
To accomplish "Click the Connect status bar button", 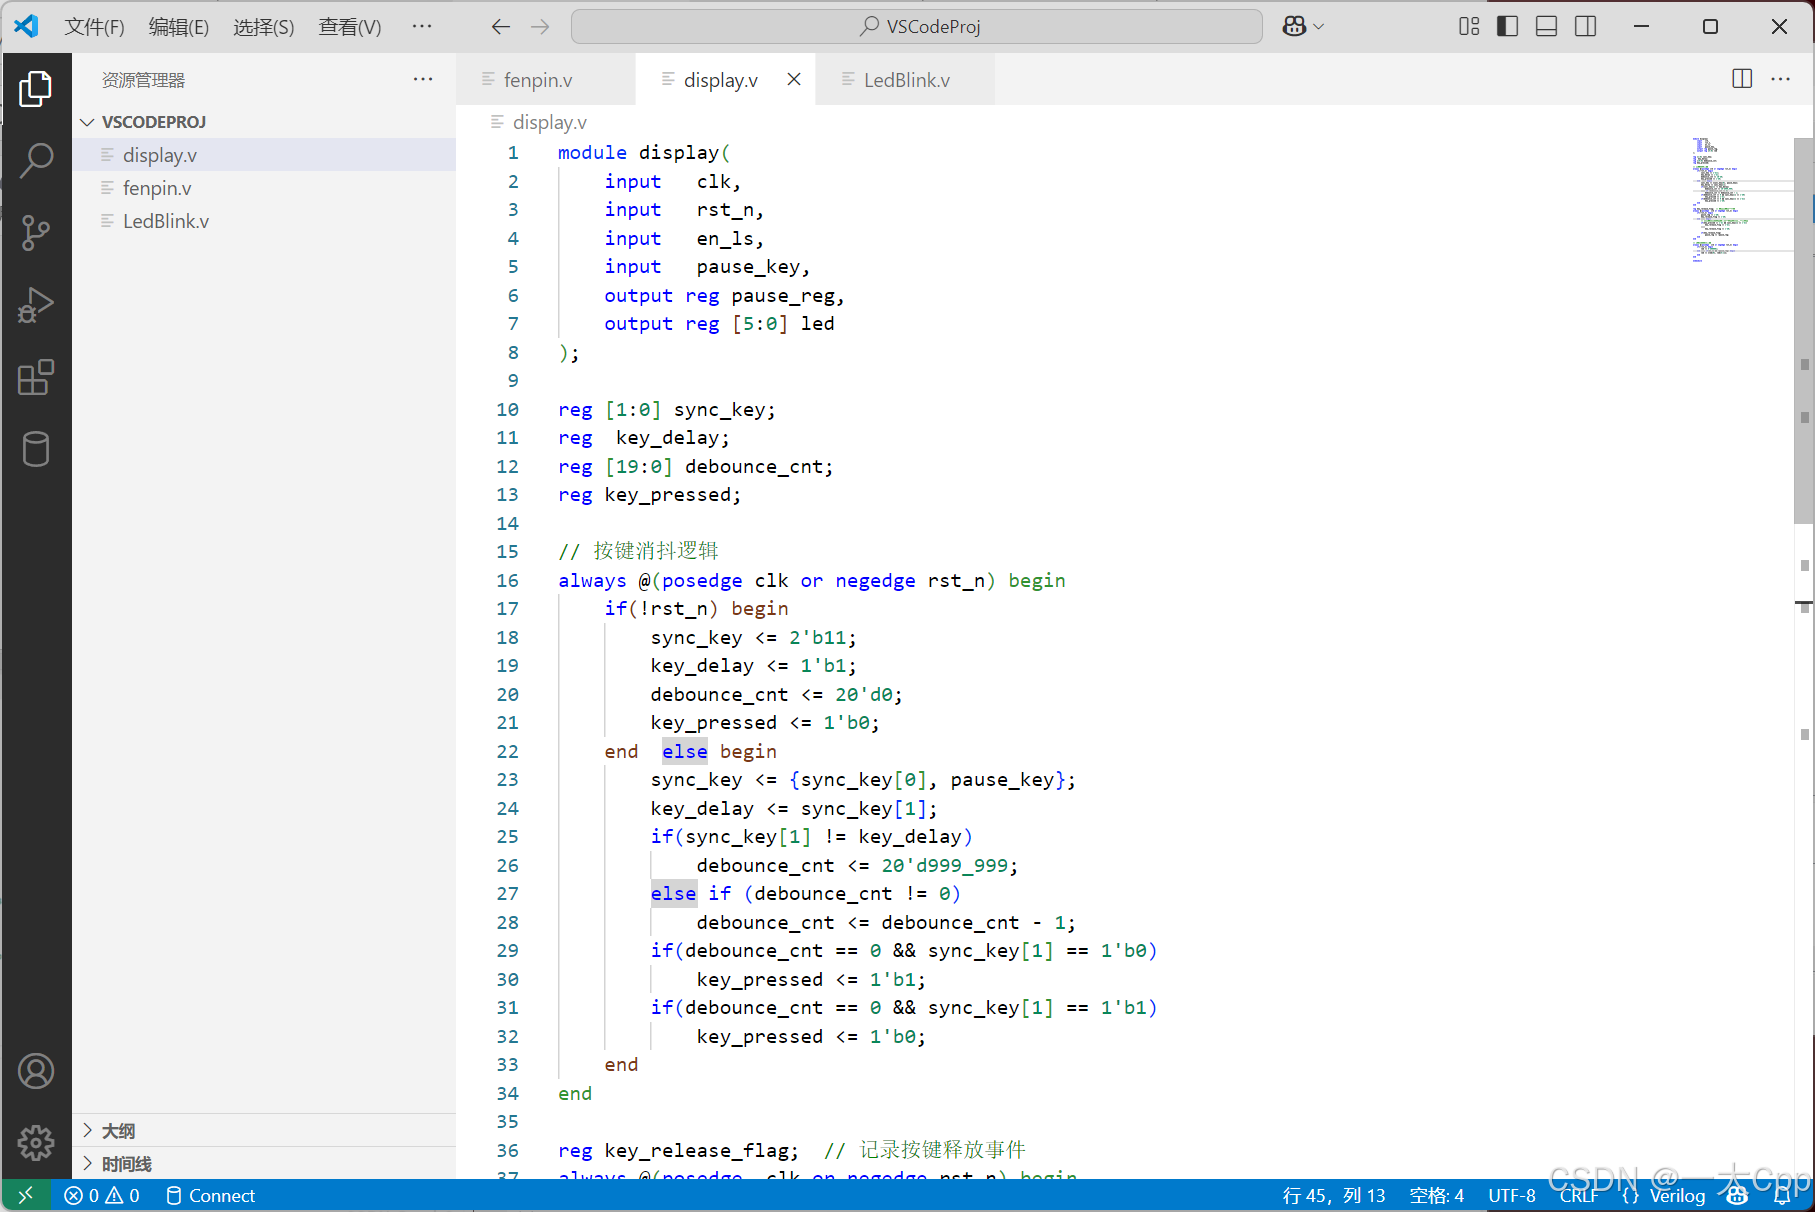I will tap(210, 1195).
